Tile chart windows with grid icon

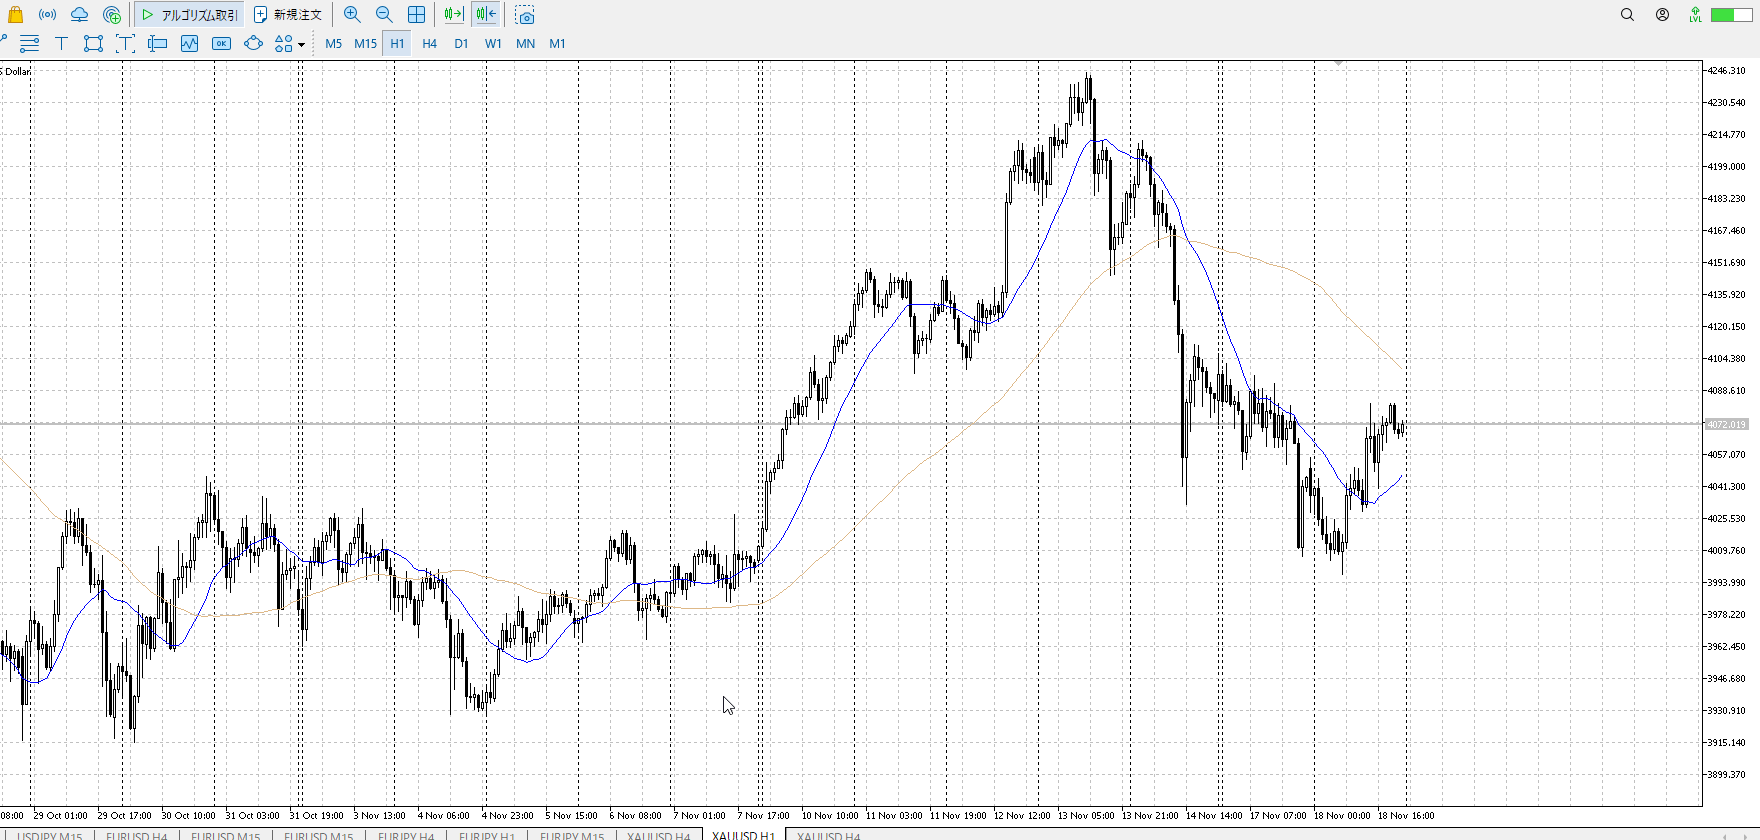(x=416, y=15)
